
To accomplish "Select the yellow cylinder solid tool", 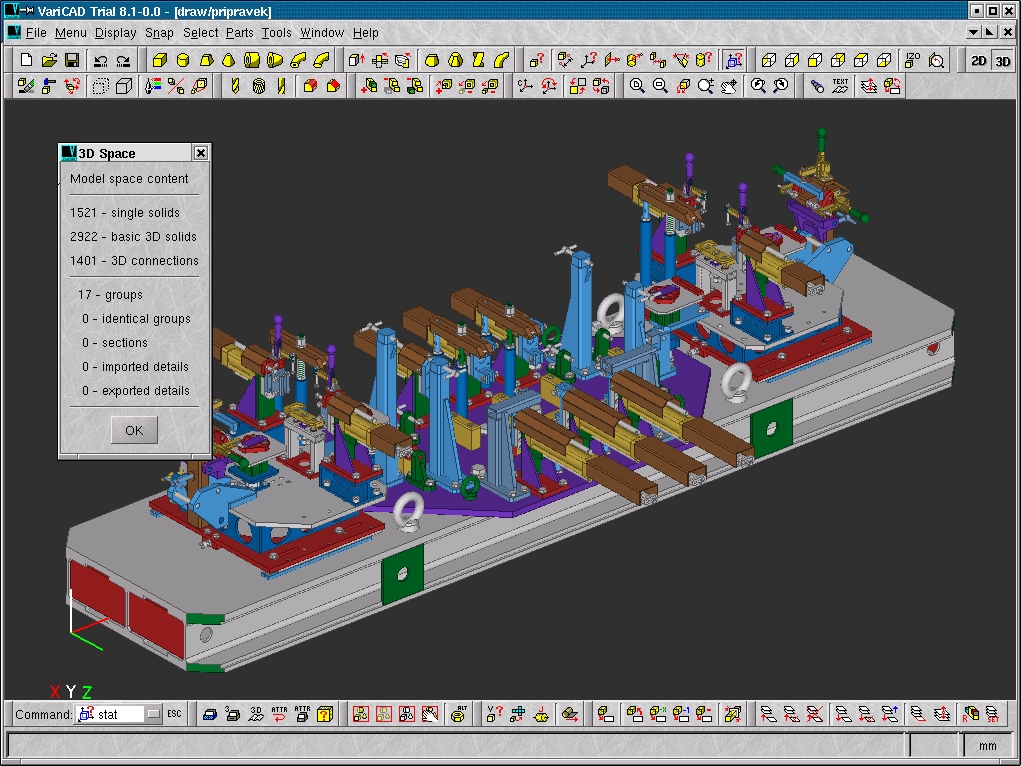I will pyautogui.click(x=181, y=60).
